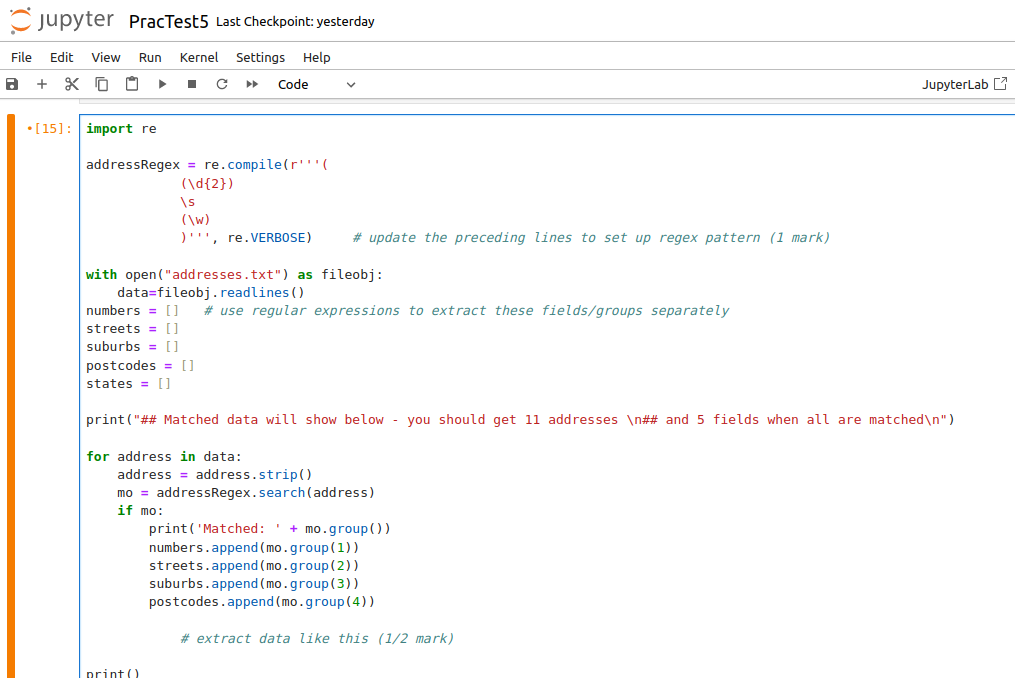Open the cell type dropdown showing Code
The image size is (1015, 678).
point(316,84)
